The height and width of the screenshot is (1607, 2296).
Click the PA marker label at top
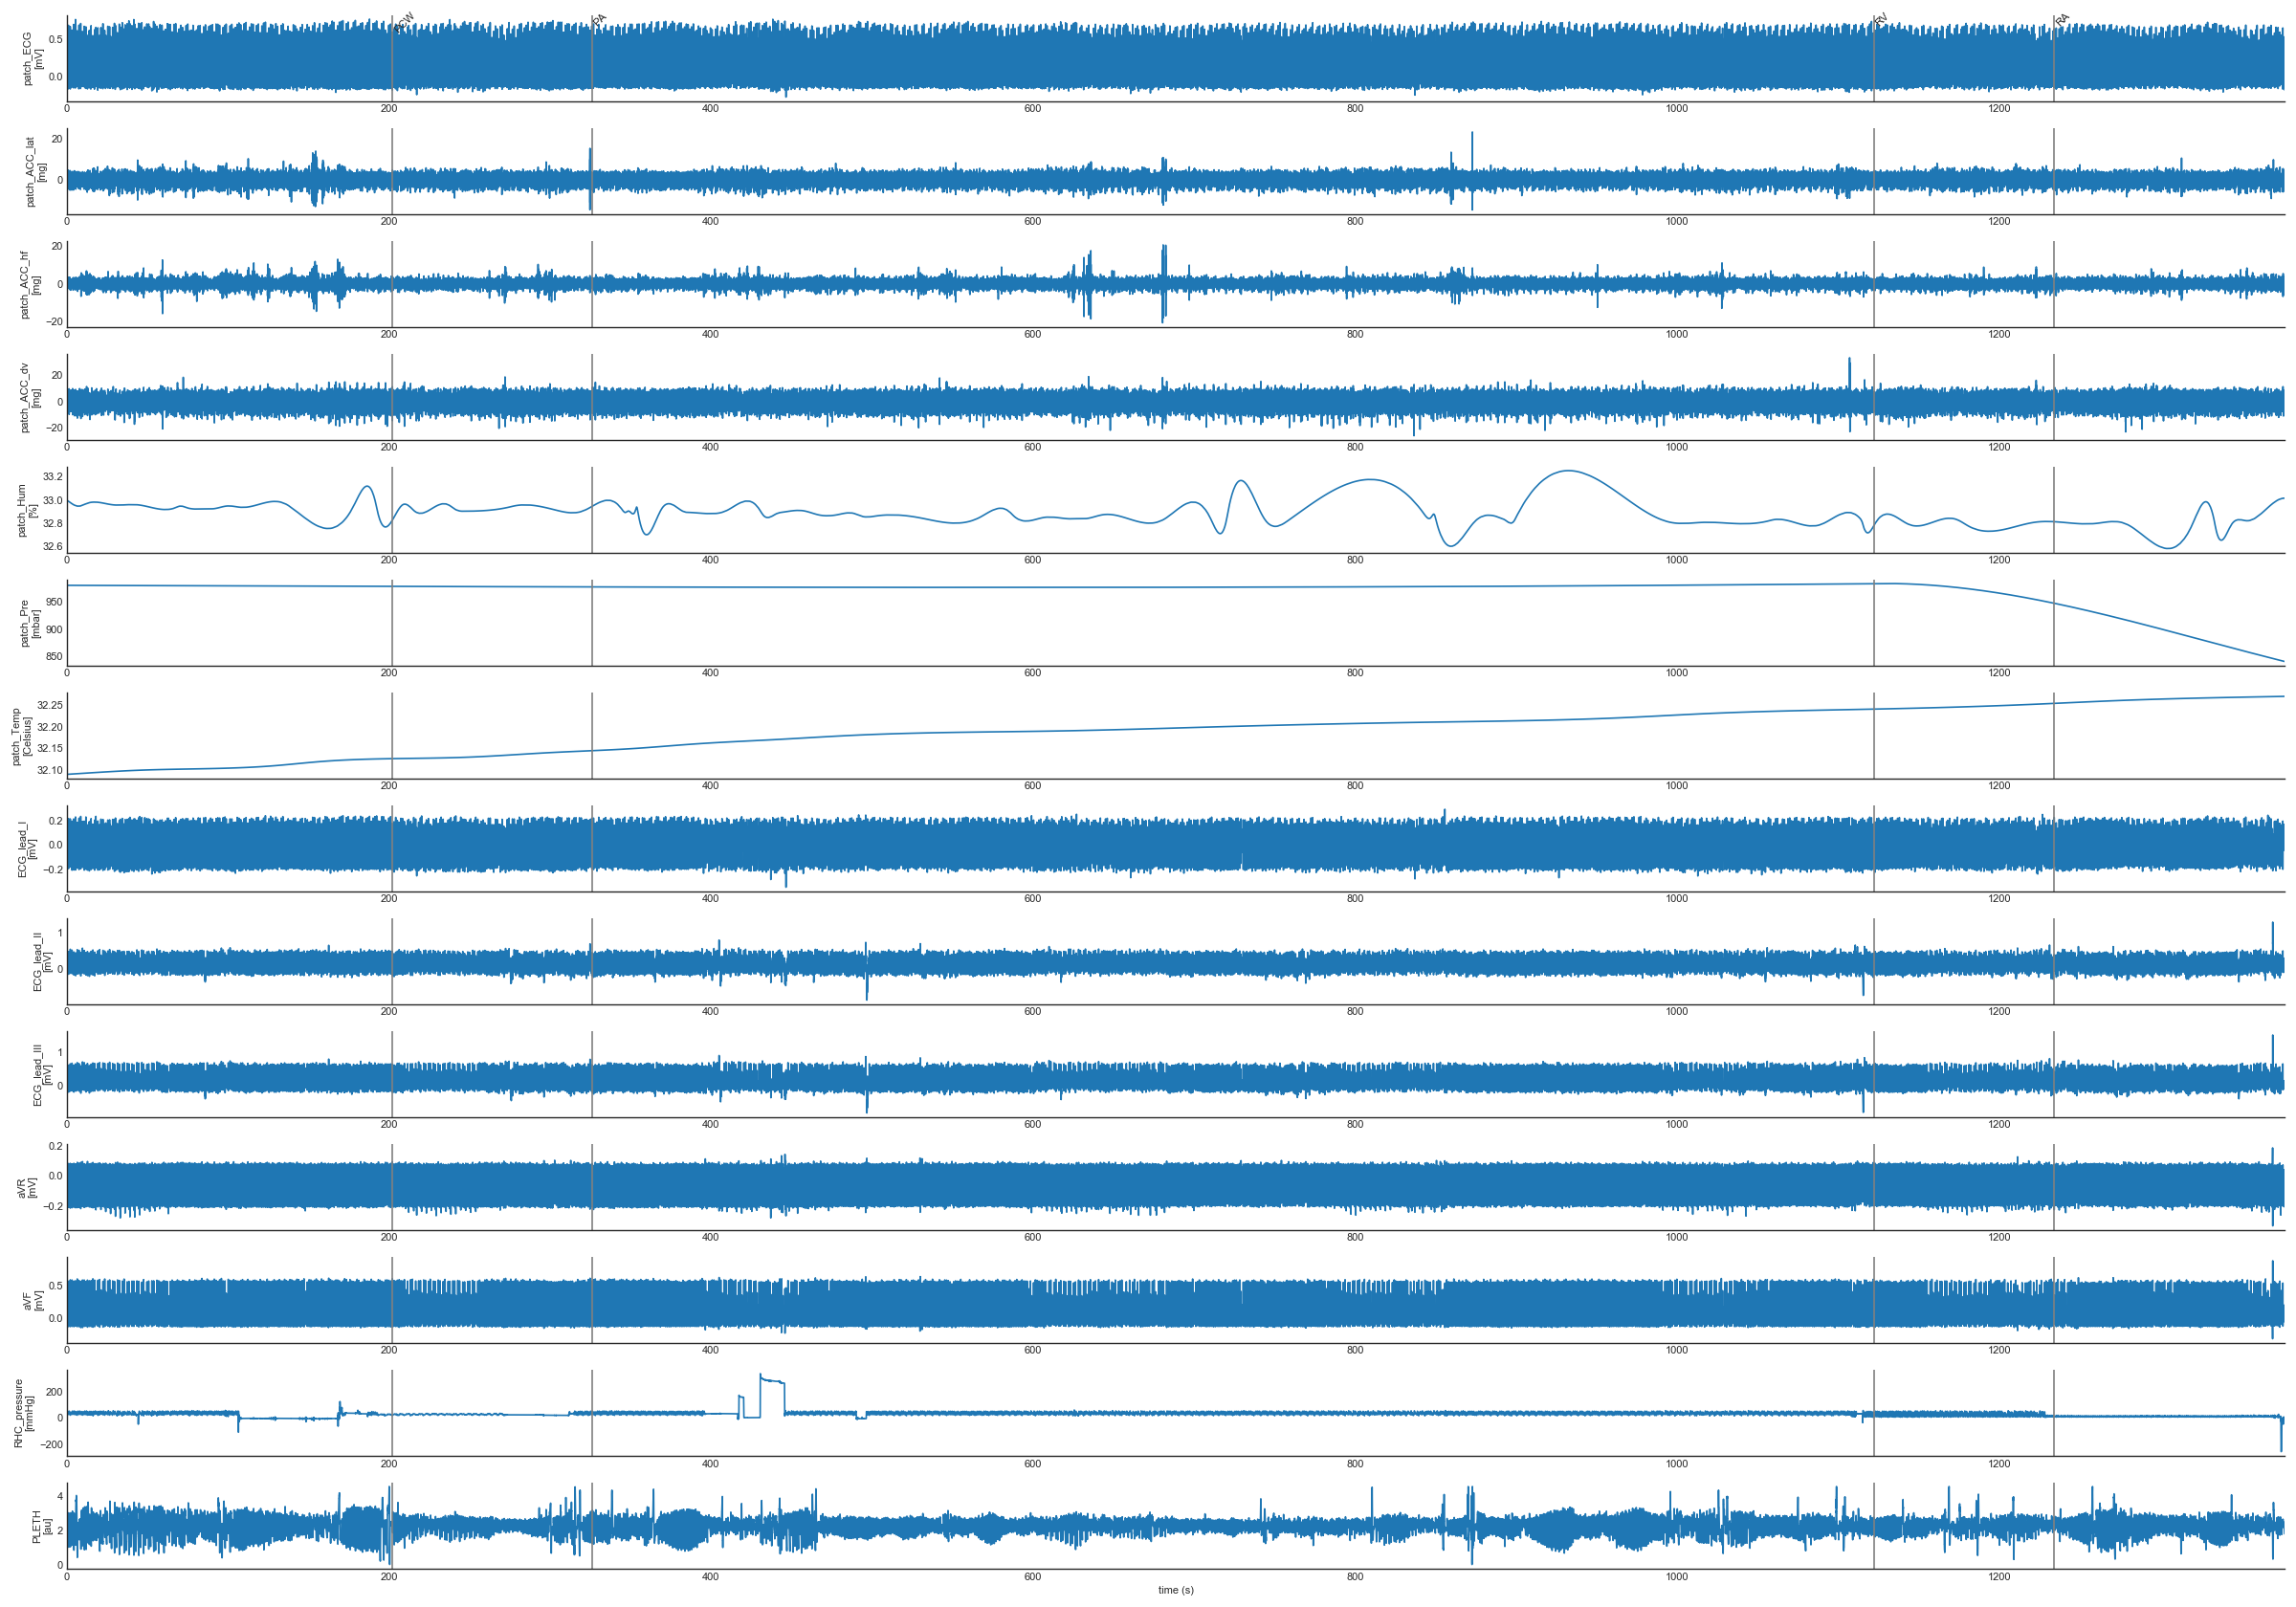(599, 20)
